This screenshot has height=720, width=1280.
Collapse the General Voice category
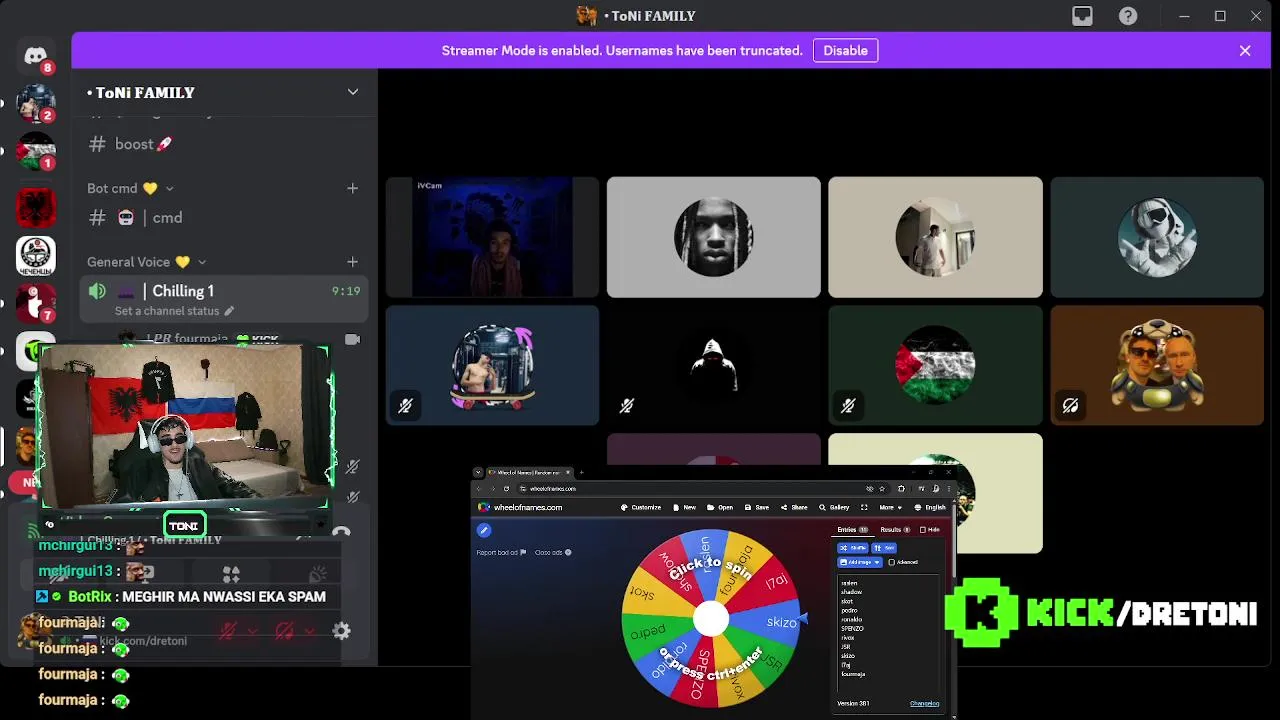click(x=201, y=262)
